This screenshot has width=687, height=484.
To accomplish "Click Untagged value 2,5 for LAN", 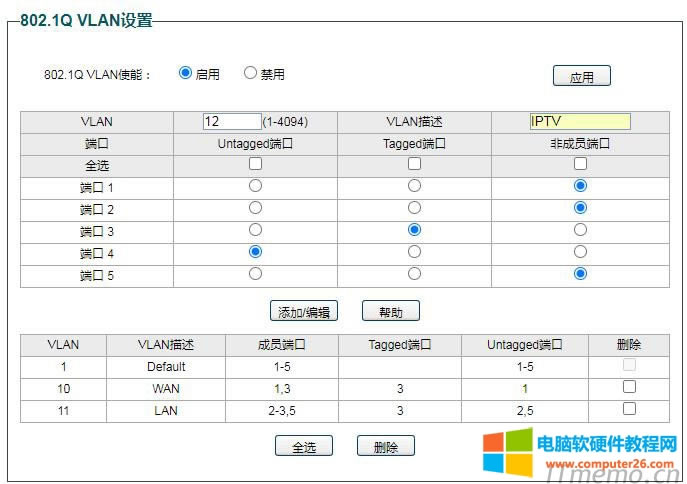I will tap(525, 410).
